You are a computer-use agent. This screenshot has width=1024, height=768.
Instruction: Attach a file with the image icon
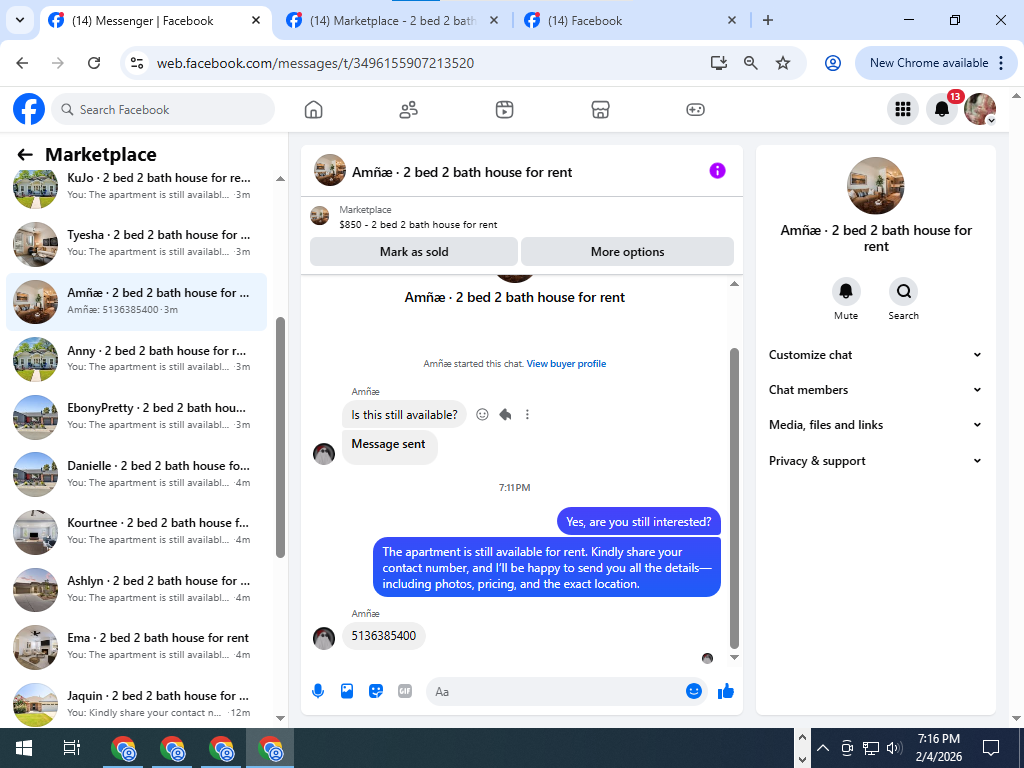347,691
